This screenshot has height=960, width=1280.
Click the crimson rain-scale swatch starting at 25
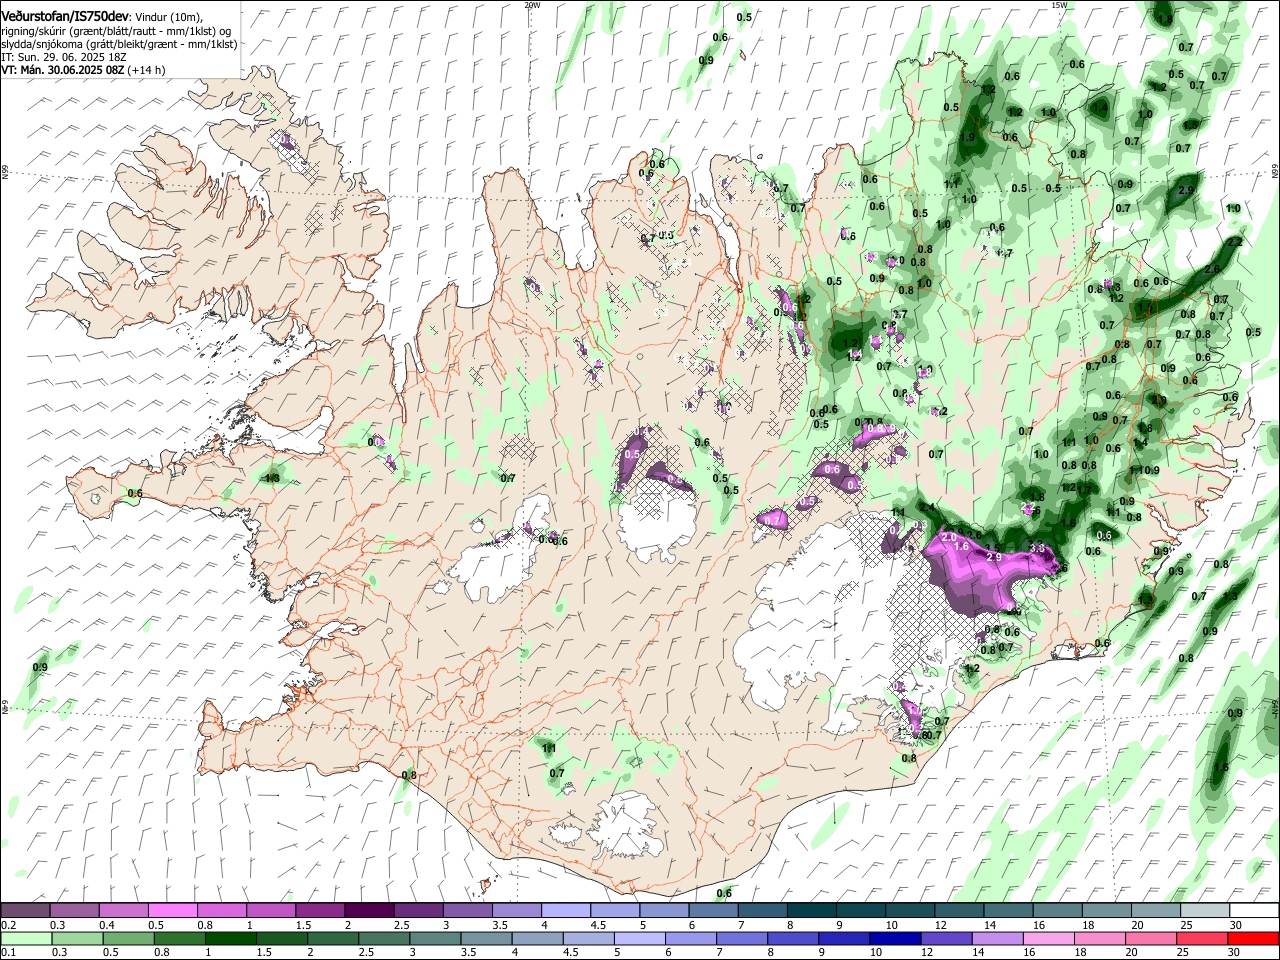pos(1201,938)
